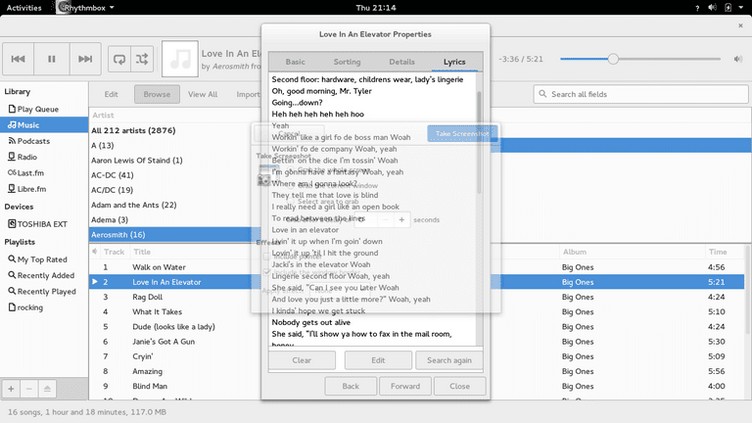Open the Activities overview
Image resolution: width=752 pixels, height=423 pixels.
(24, 8)
